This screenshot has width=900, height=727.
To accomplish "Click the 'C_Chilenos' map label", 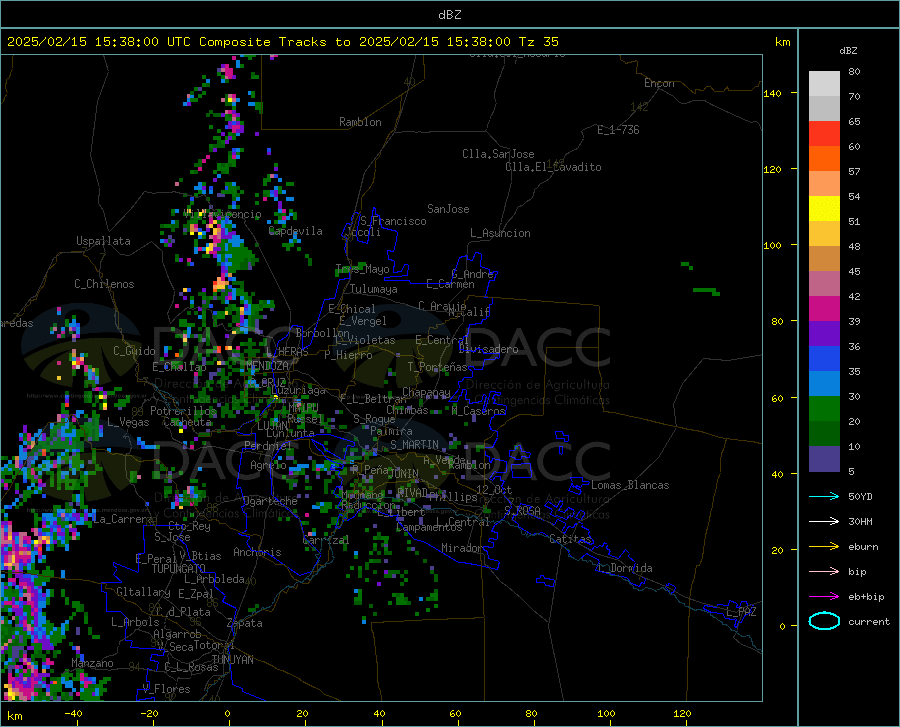I will (104, 284).
